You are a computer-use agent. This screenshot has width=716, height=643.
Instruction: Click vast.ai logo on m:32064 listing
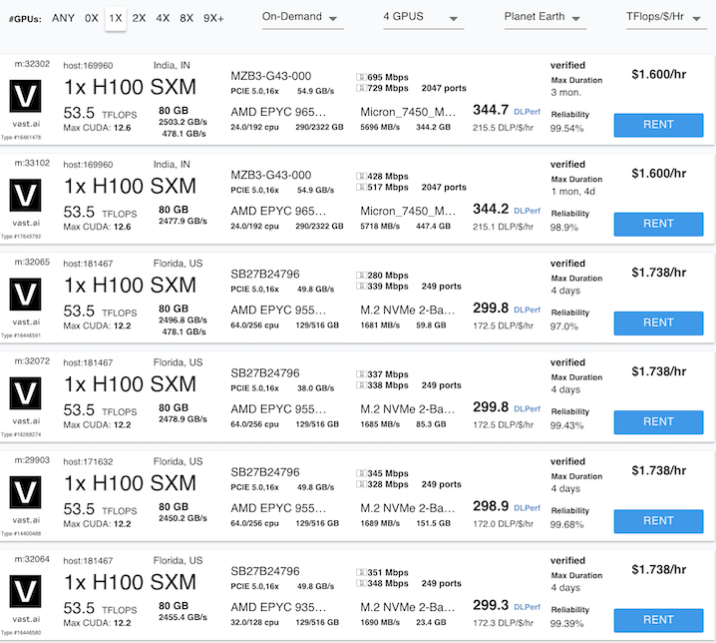click(x=25, y=591)
